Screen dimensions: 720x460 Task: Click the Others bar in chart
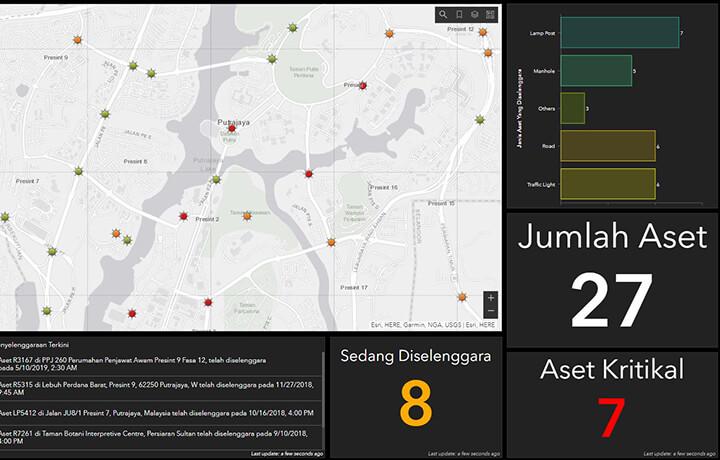point(573,108)
